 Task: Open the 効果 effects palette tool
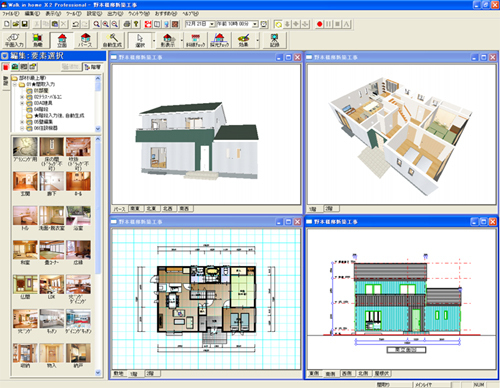243,40
